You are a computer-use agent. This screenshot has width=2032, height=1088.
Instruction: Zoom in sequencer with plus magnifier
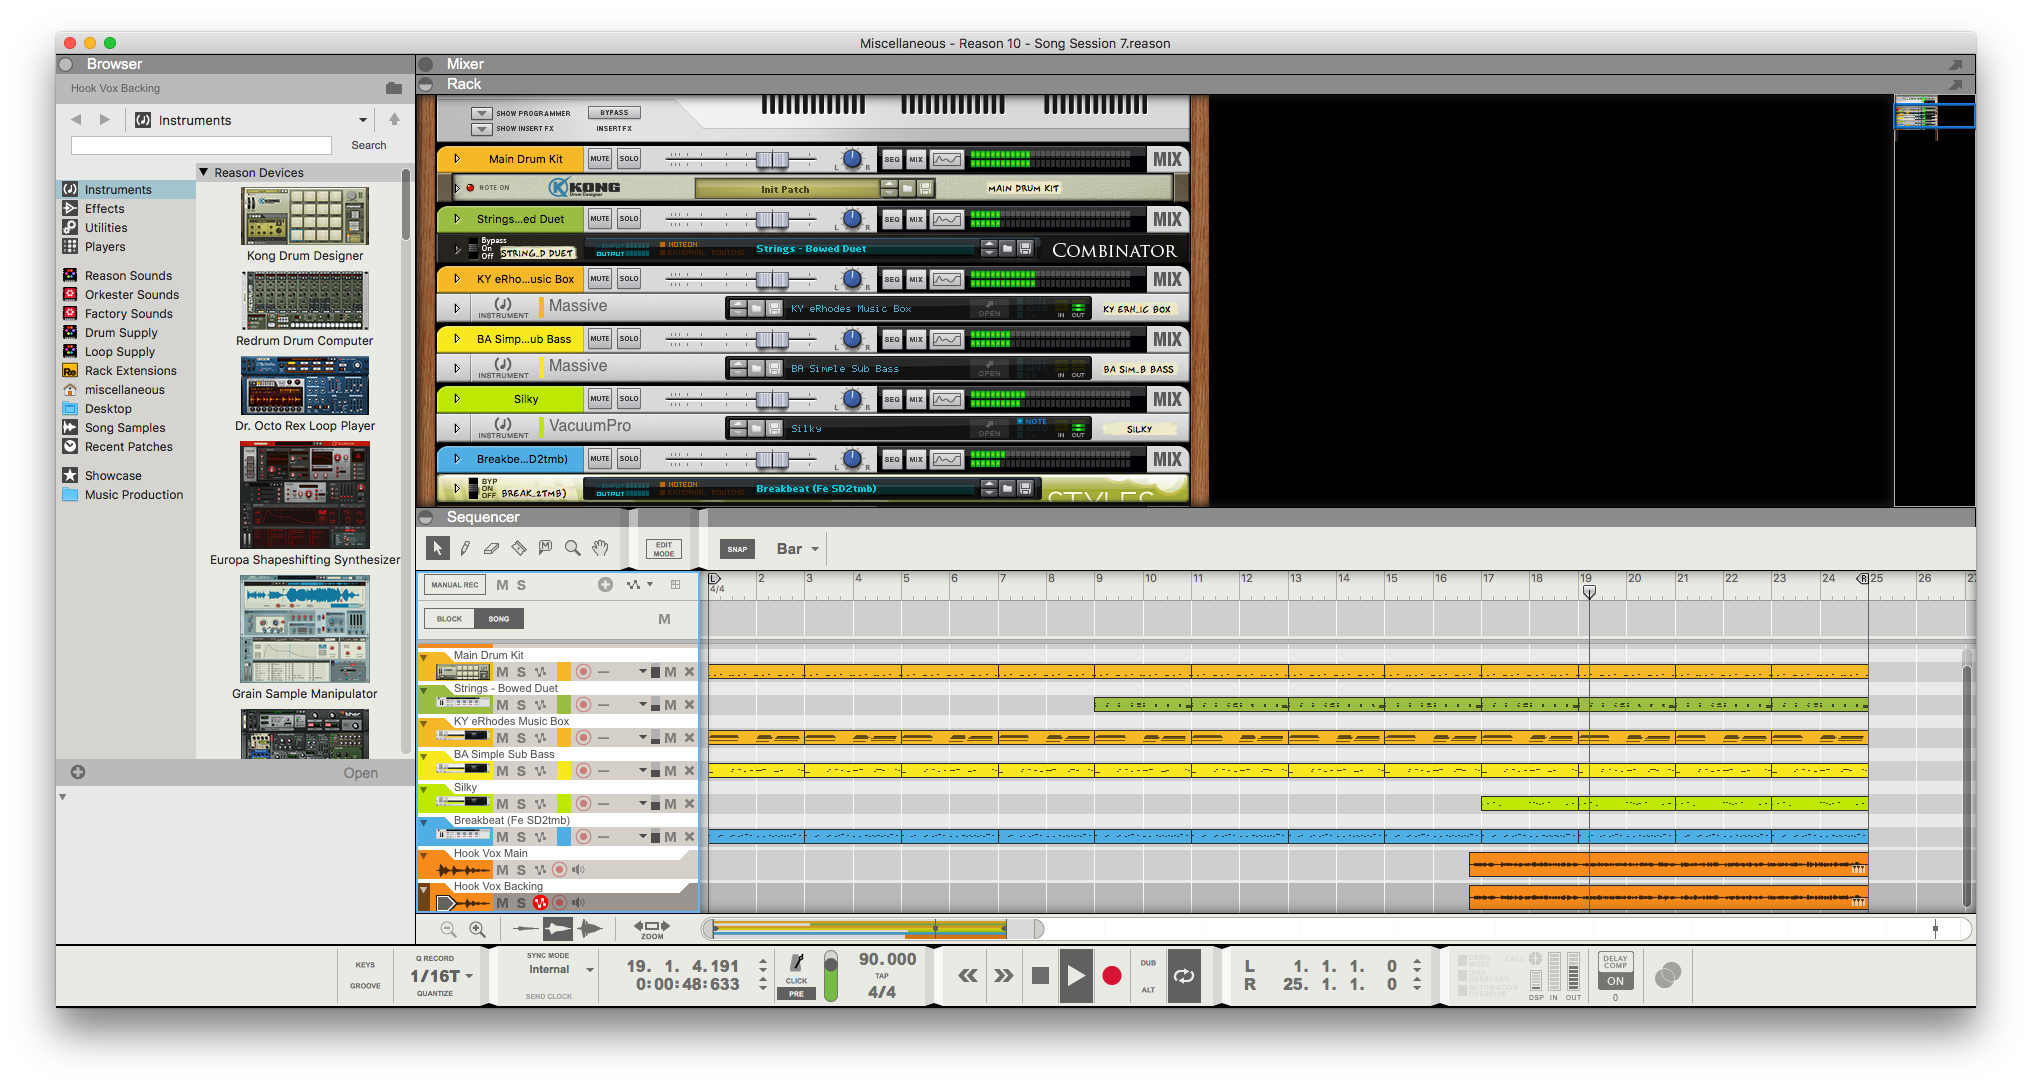click(x=478, y=929)
